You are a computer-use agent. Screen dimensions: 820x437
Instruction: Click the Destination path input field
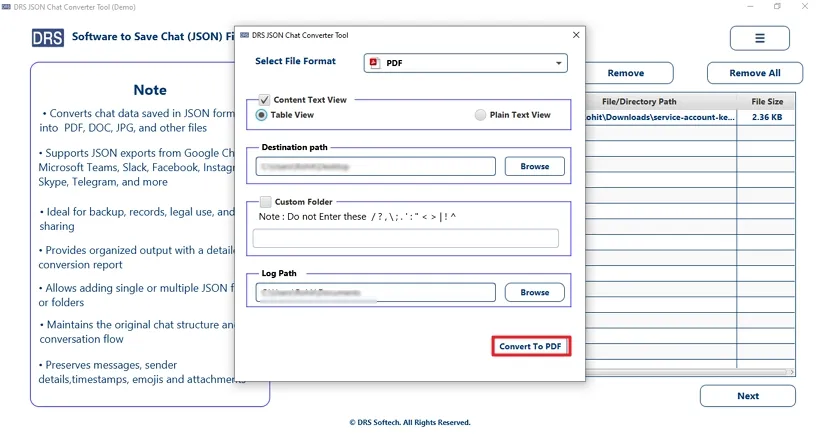(375, 166)
